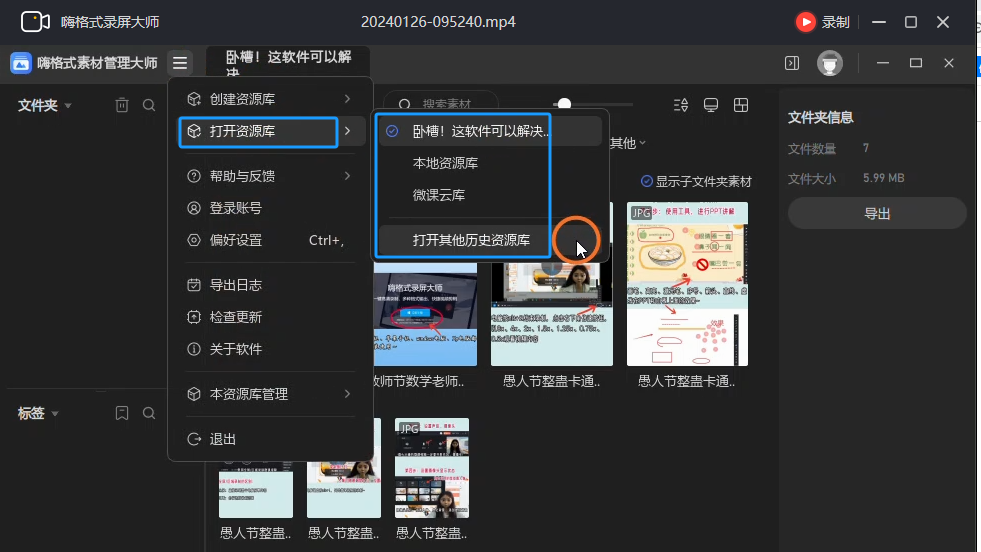Click the 本资源库管理 cube icon
The width and height of the screenshot is (981, 552).
click(194, 394)
